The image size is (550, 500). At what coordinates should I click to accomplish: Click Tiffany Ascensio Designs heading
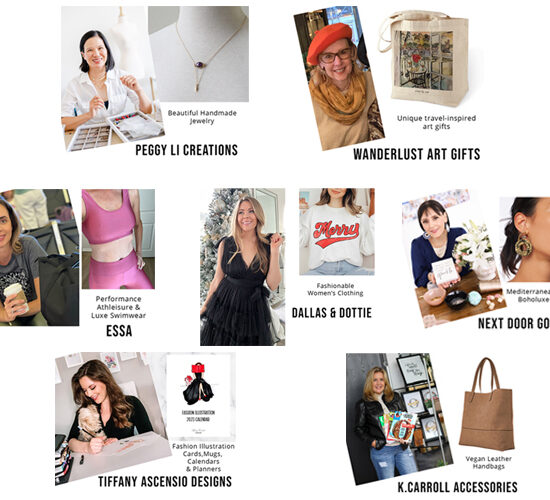tap(165, 481)
